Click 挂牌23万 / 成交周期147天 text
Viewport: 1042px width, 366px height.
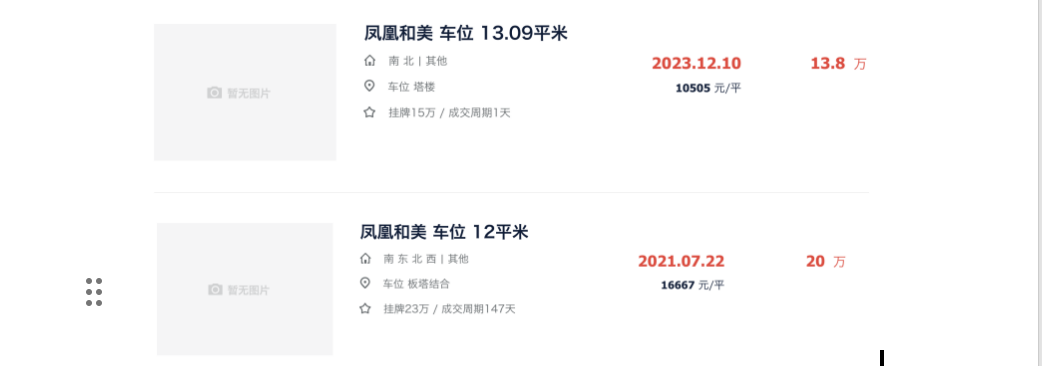449,309
